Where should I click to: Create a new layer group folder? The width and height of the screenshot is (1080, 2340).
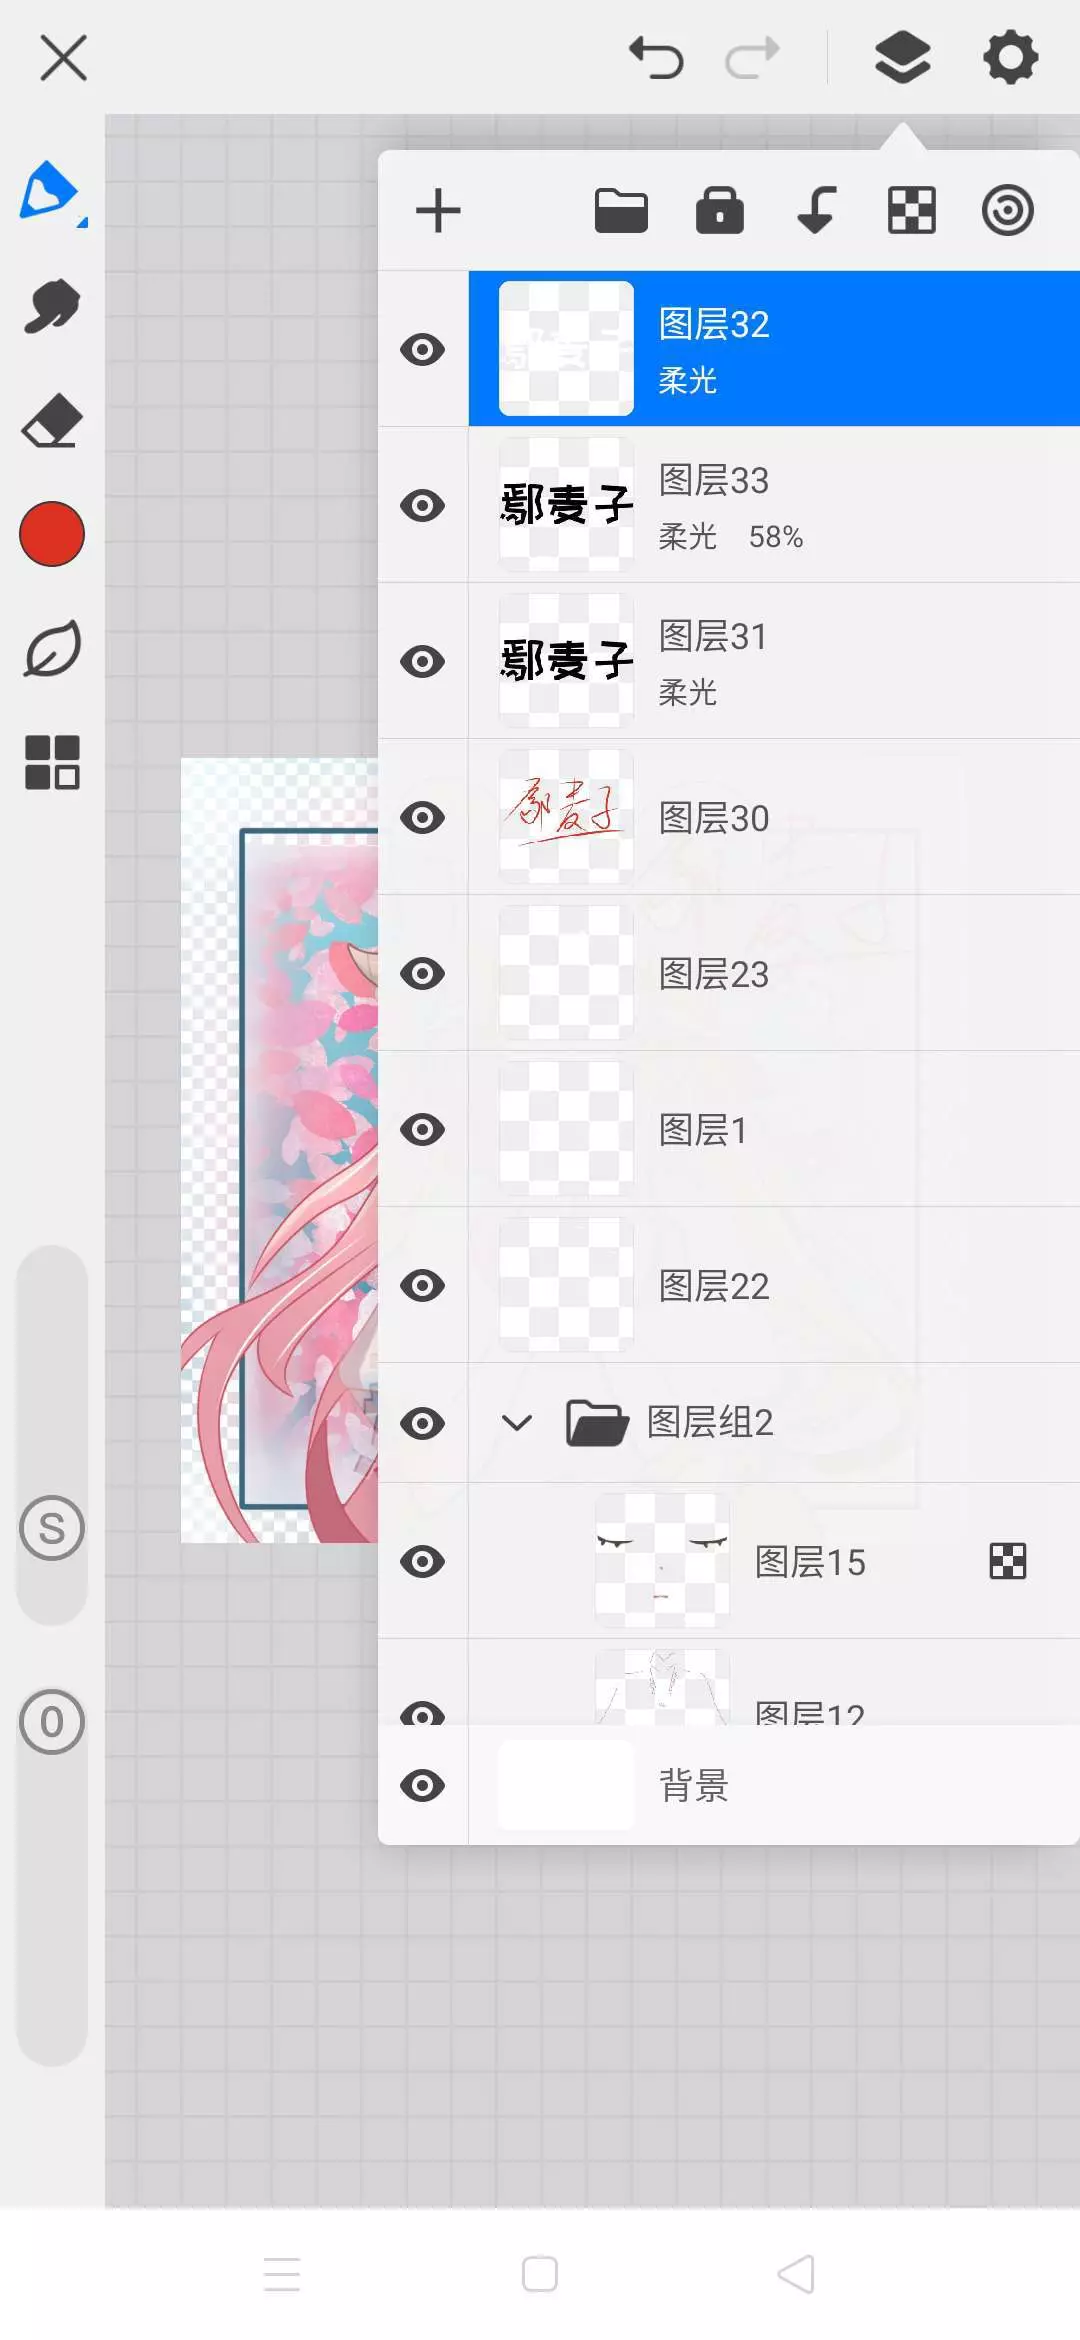[x=621, y=211]
